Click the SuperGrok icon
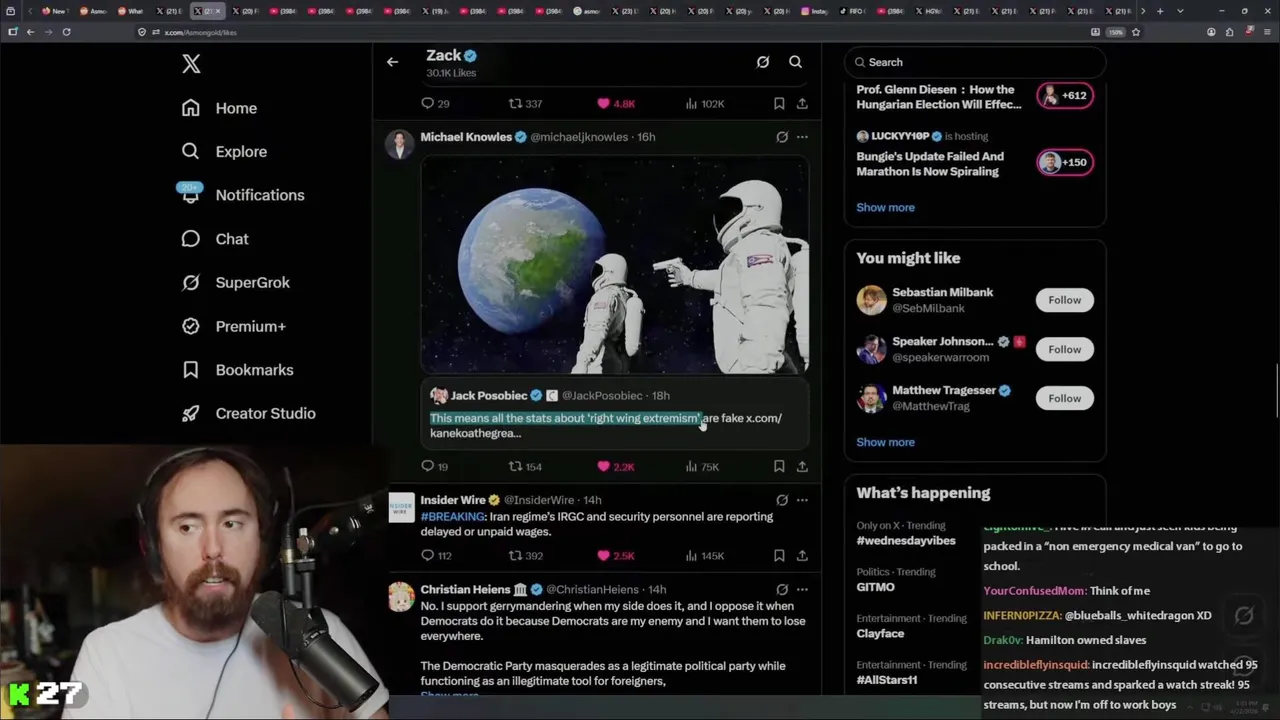 coord(191,282)
